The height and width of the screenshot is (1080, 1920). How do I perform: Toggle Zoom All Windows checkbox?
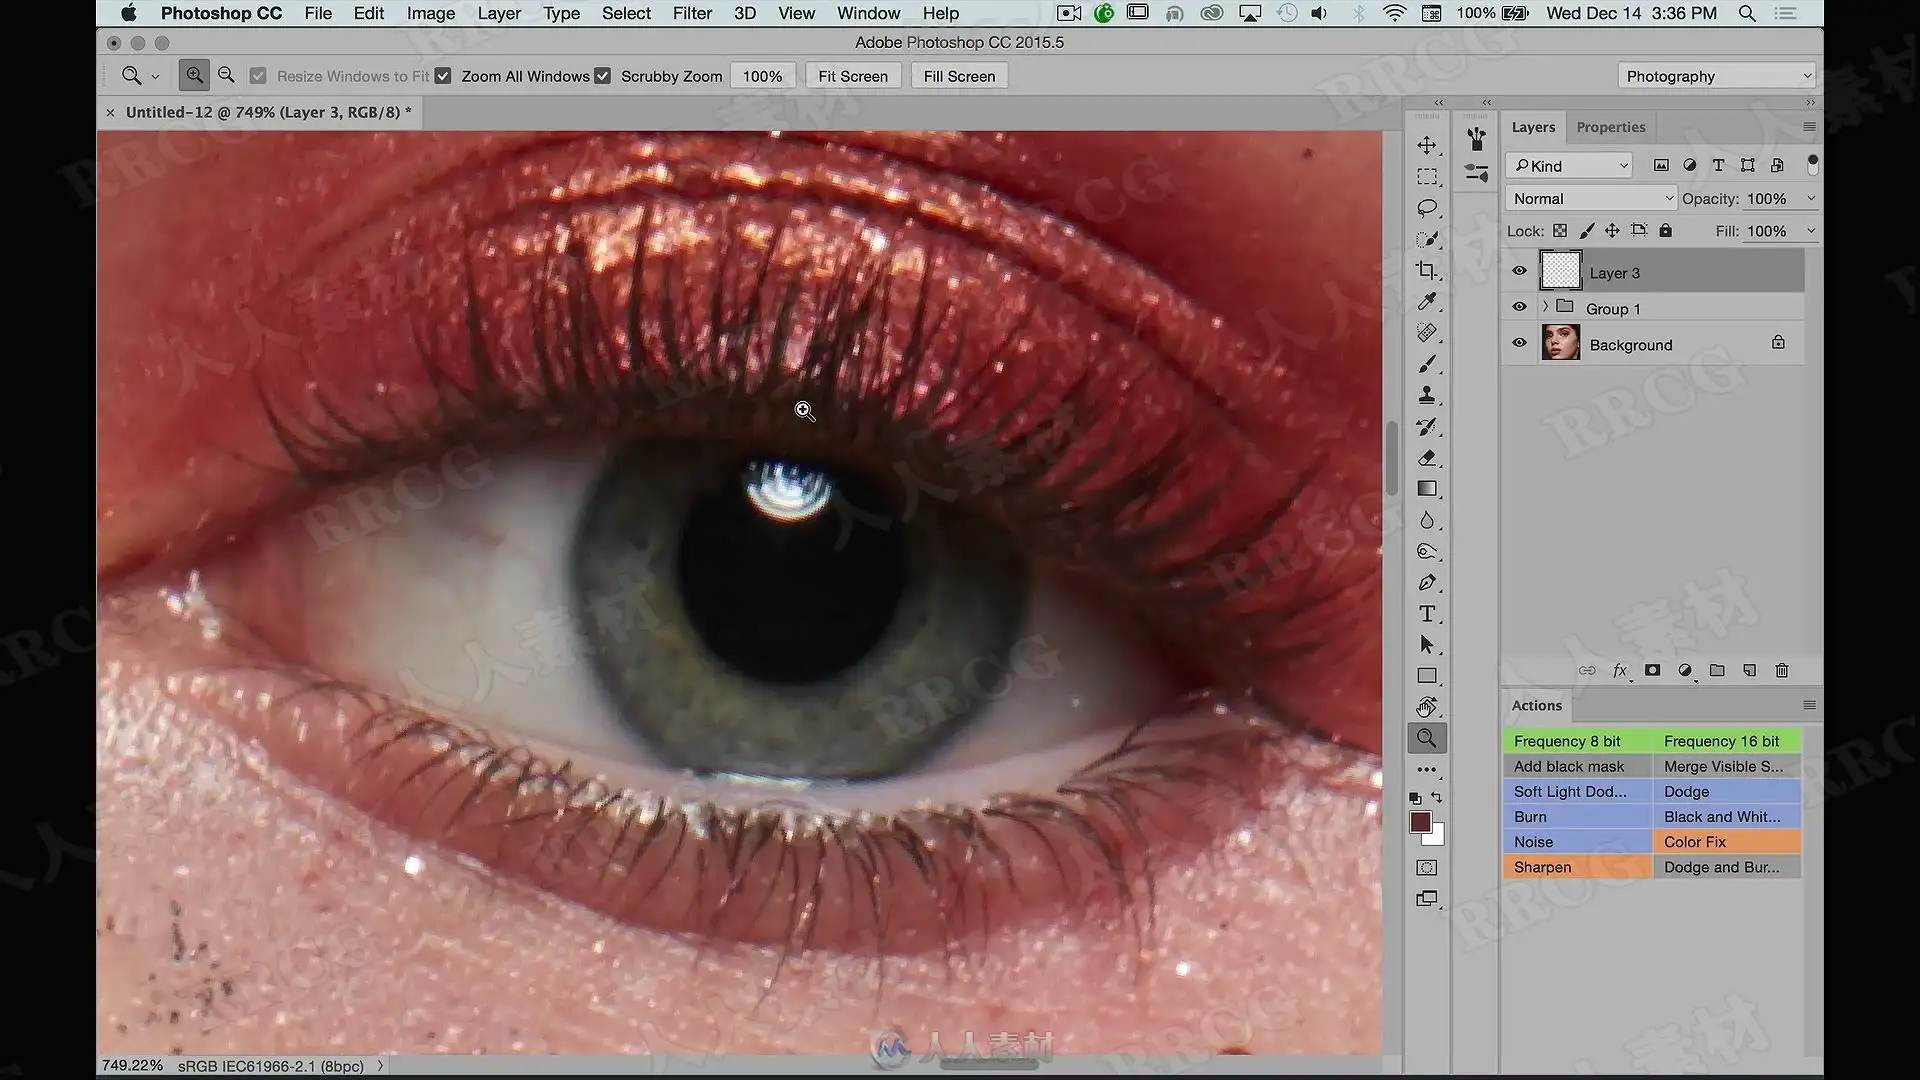pos(443,76)
